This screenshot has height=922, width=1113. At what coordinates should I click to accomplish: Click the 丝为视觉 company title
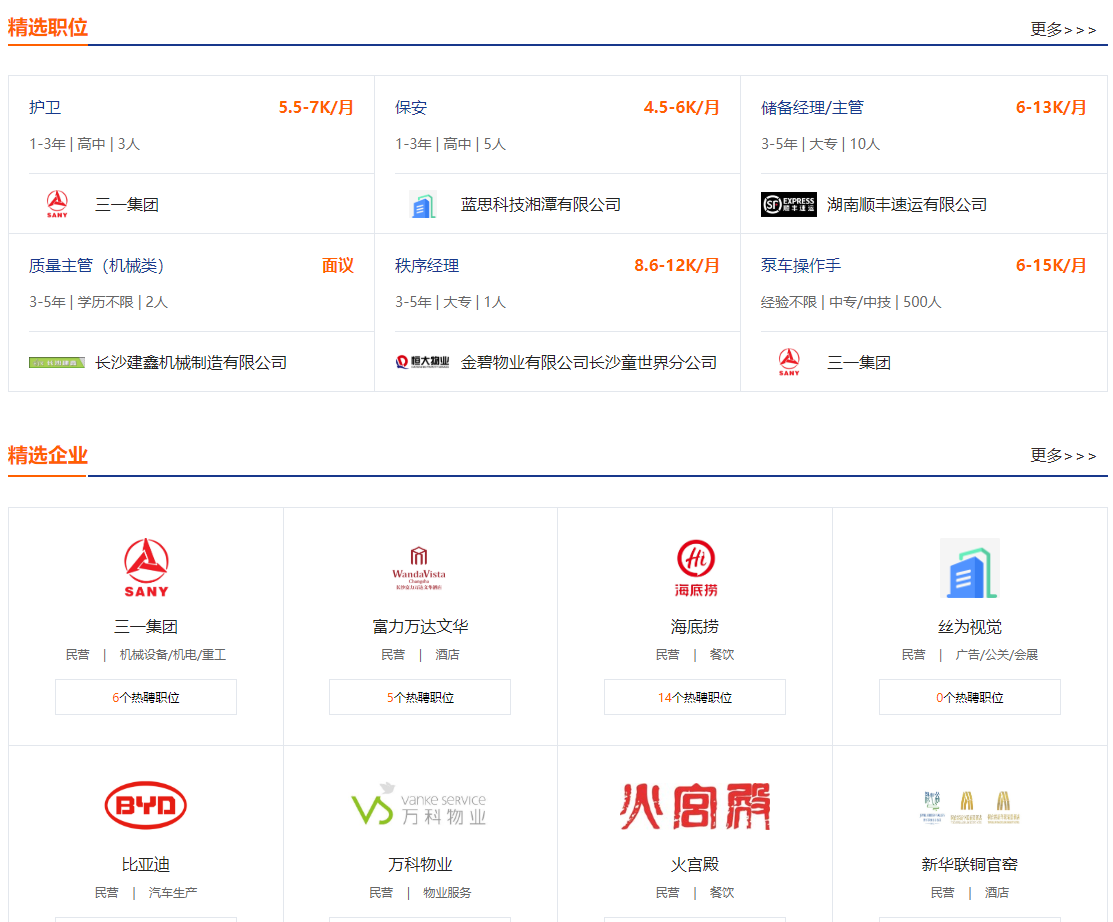(x=970, y=627)
